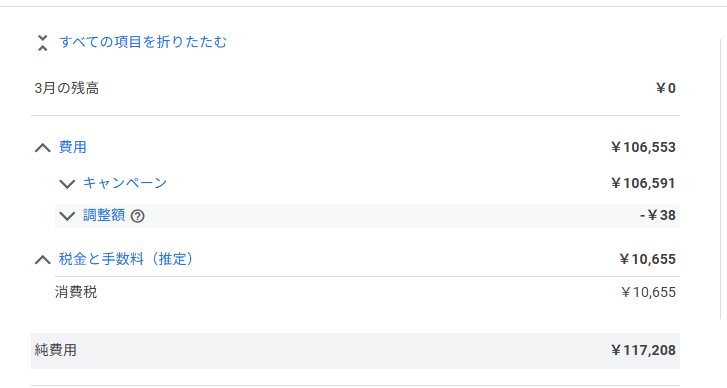
Task: Select the 消費税 row label
Action: click(76, 292)
